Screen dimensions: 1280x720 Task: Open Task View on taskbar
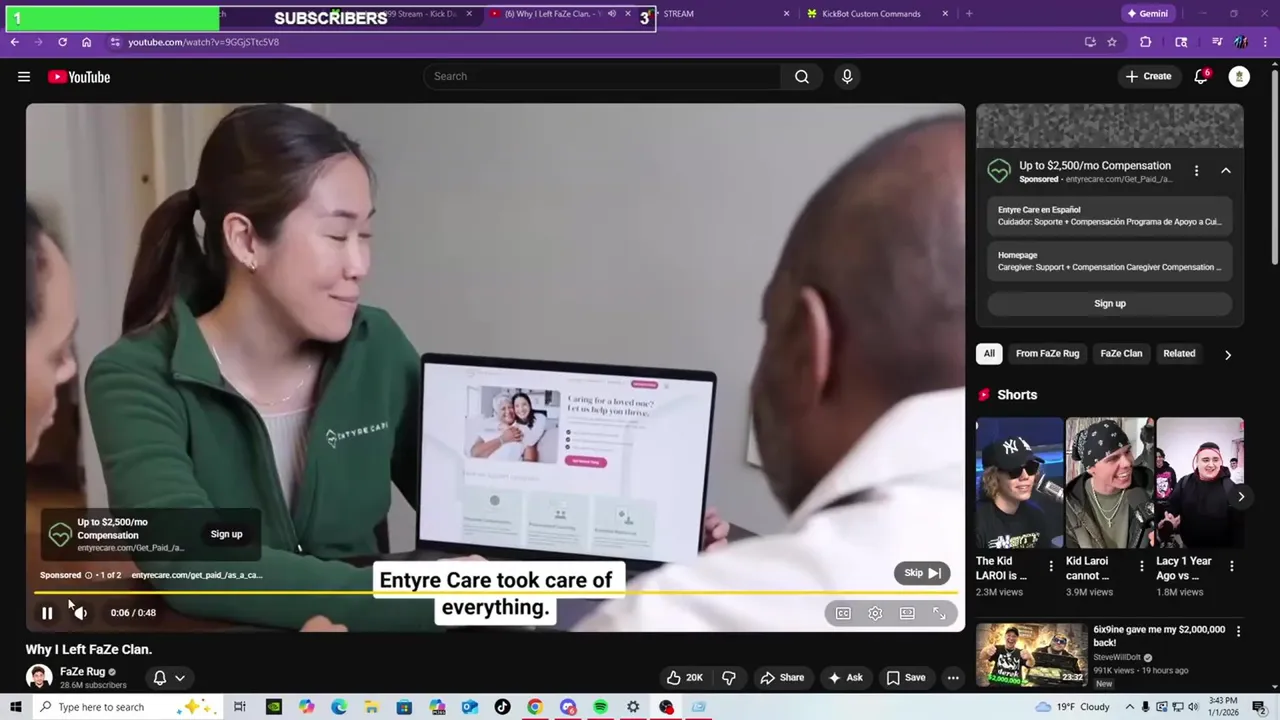coord(240,707)
